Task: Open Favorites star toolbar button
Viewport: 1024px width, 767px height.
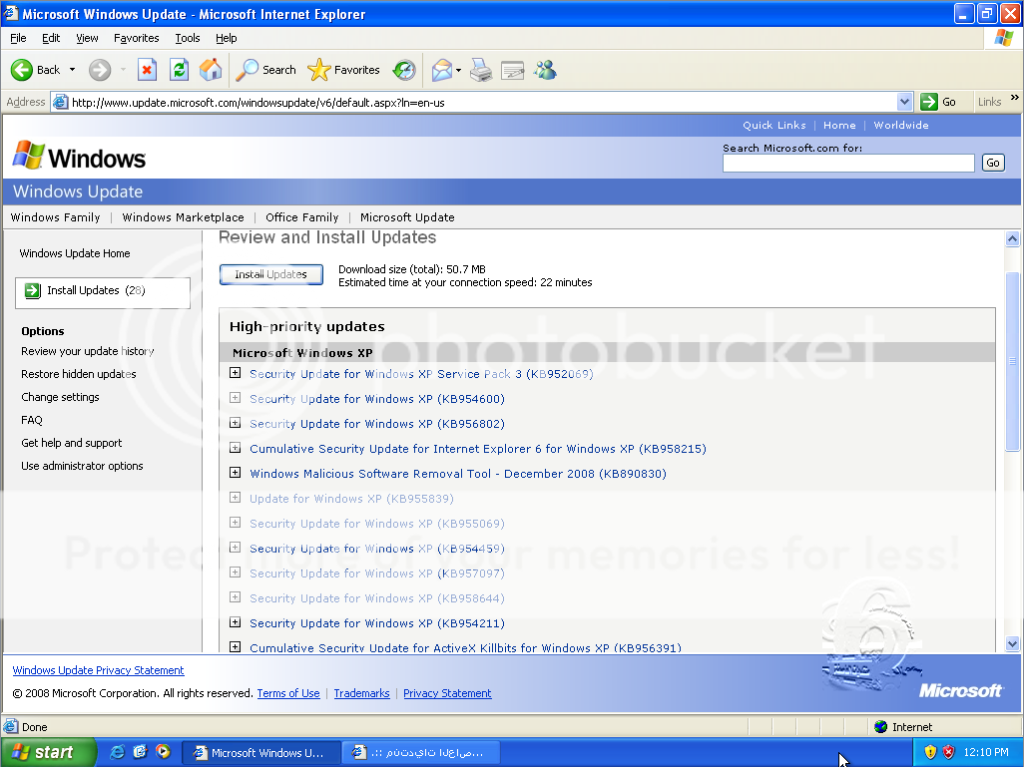Action: [x=344, y=70]
